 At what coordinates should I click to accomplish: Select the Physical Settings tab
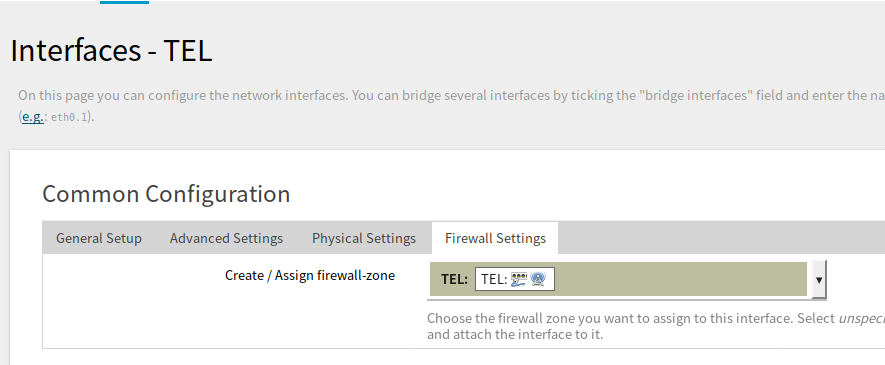[x=364, y=238]
